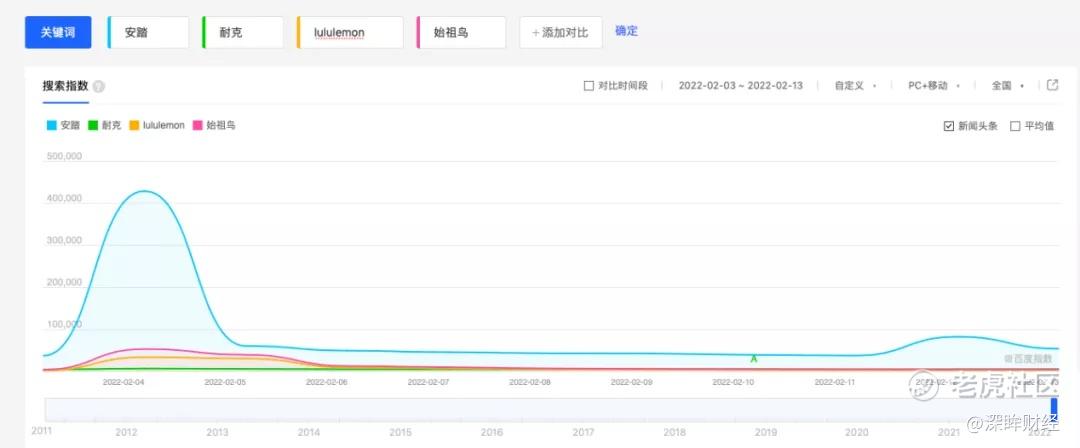Image resolution: width=1080 pixels, height=448 pixels.
Task: Toggle the 安踏 legend blue swatch
Action: pos(51,125)
